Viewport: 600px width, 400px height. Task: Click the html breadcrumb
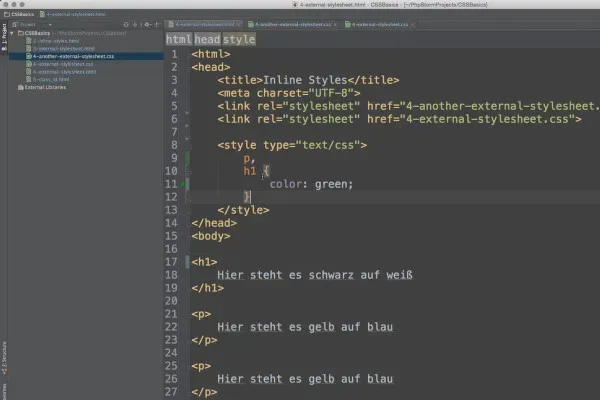point(178,39)
